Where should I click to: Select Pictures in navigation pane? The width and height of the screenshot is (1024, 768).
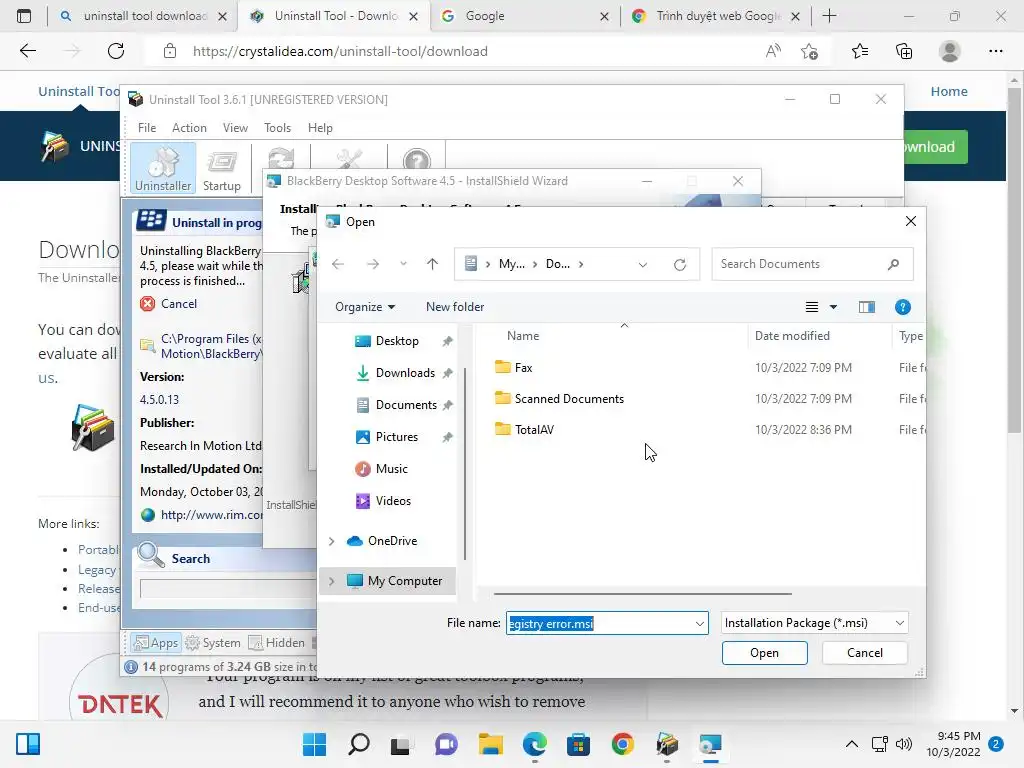click(396, 437)
